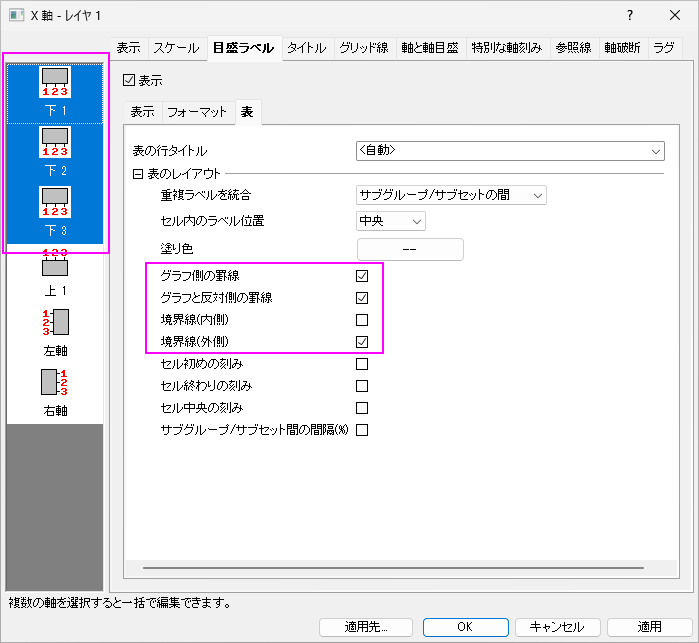Screen dimensions: 699x643
Task: Switch to the 参照線 tab
Action: pyautogui.click(x=573, y=48)
